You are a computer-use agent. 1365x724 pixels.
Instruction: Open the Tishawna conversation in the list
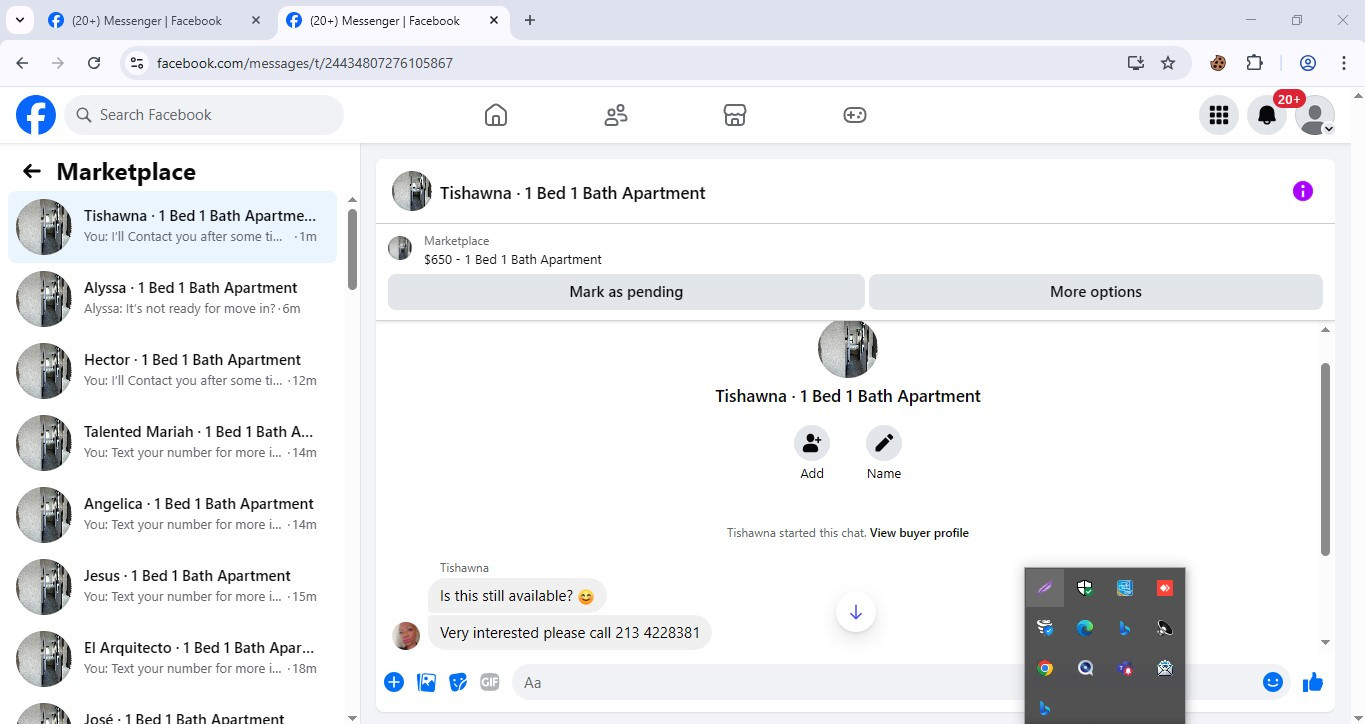[172, 227]
